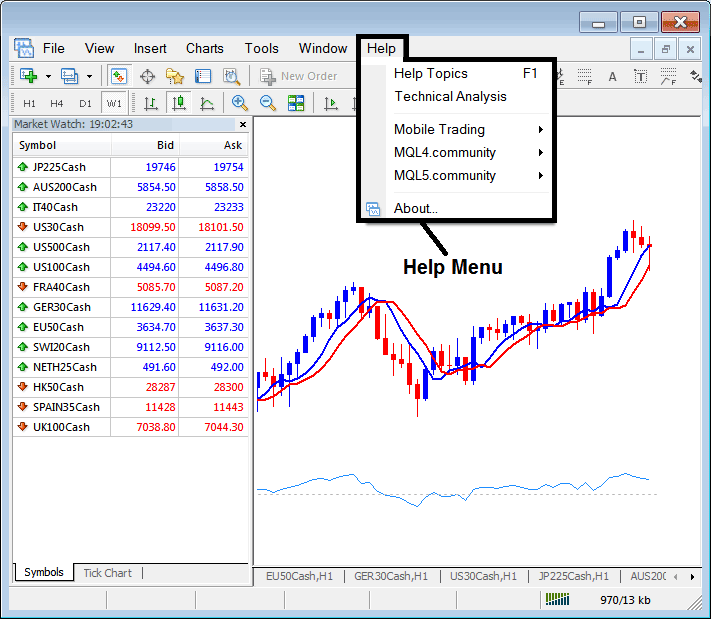Open the Strategy Tester magnifier icon
The image size is (711, 619).
pyautogui.click(x=232, y=76)
